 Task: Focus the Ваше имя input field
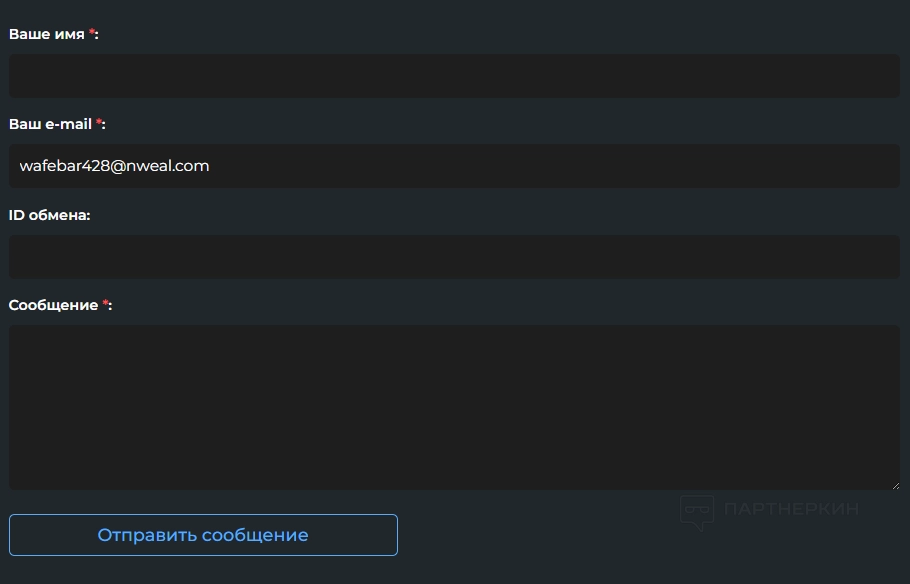[x=454, y=76]
